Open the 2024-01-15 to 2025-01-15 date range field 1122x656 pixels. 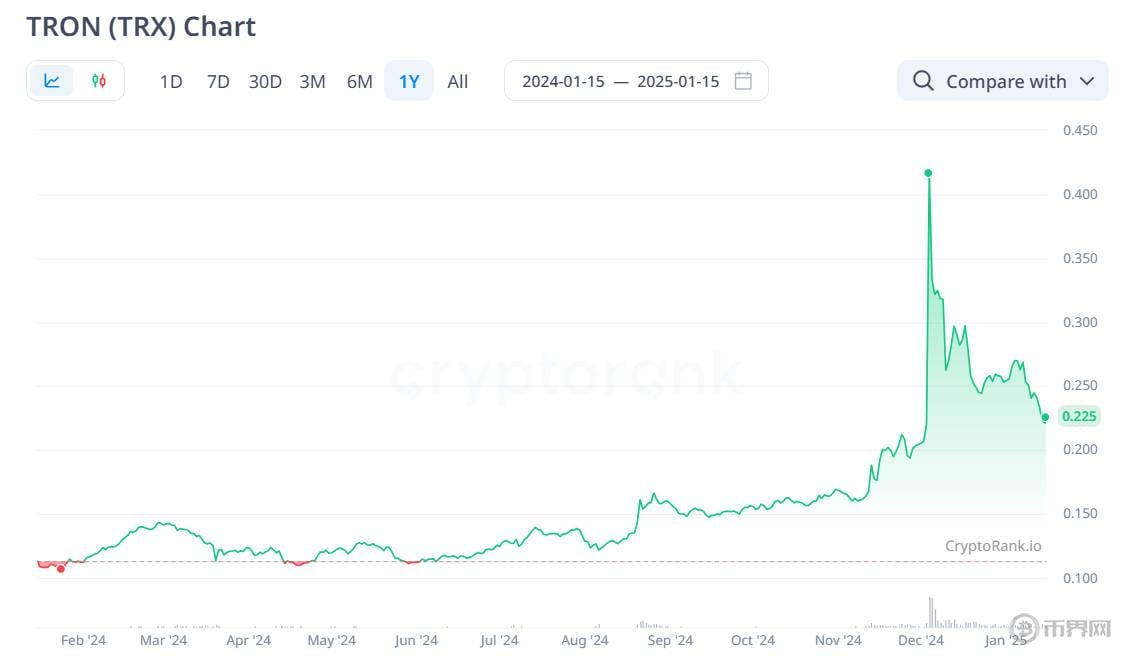tap(620, 82)
